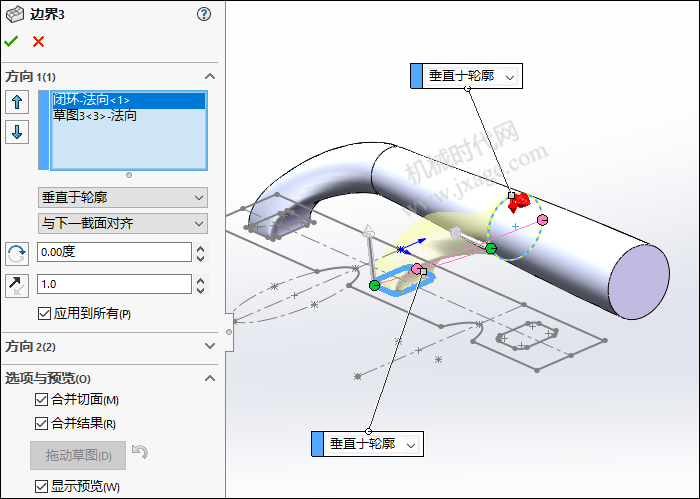Toggle the 应用到所有(P) checkbox
The height and width of the screenshot is (499, 700).
(44, 313)
